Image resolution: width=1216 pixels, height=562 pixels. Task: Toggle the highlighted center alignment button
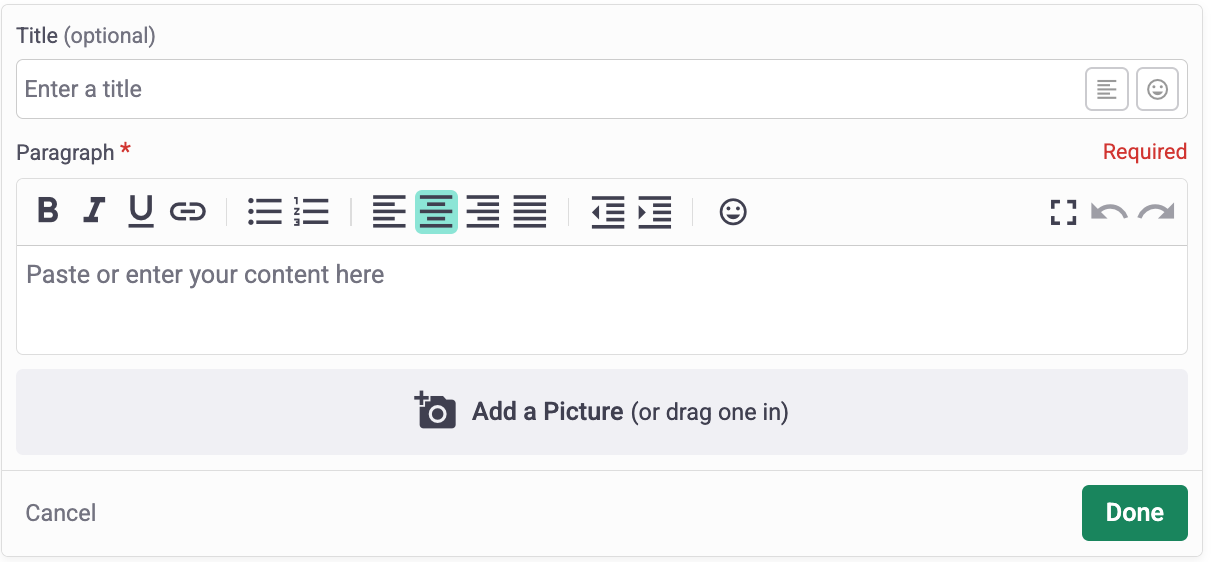tap(436, 212)
